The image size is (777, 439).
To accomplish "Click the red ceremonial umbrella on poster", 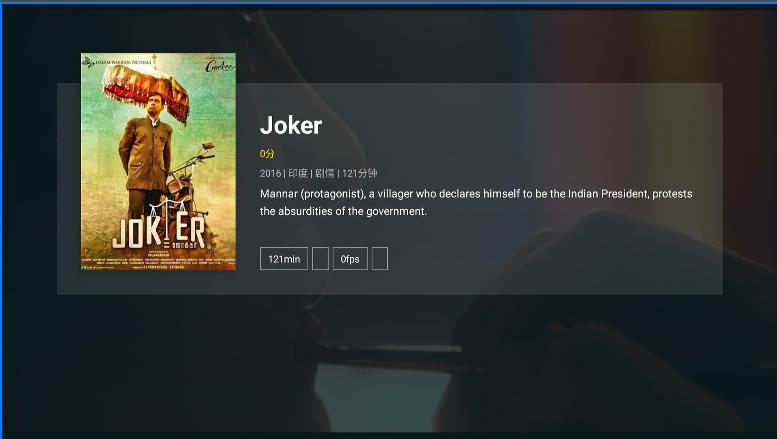I will 146,91.
